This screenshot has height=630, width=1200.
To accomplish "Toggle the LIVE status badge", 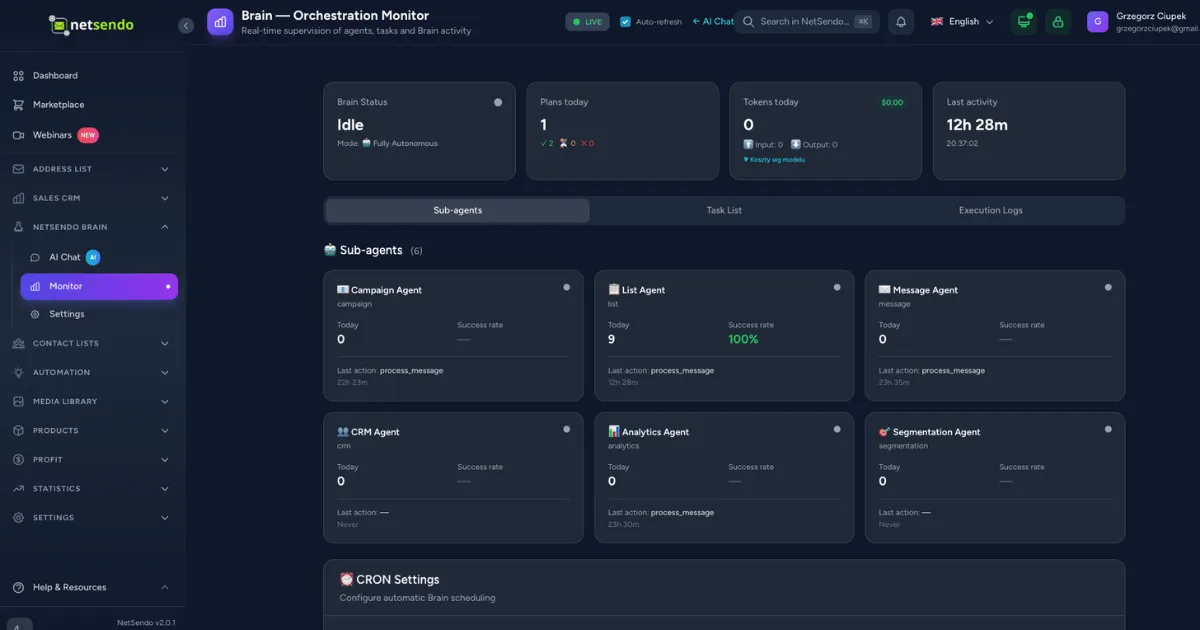I will 587,22.
